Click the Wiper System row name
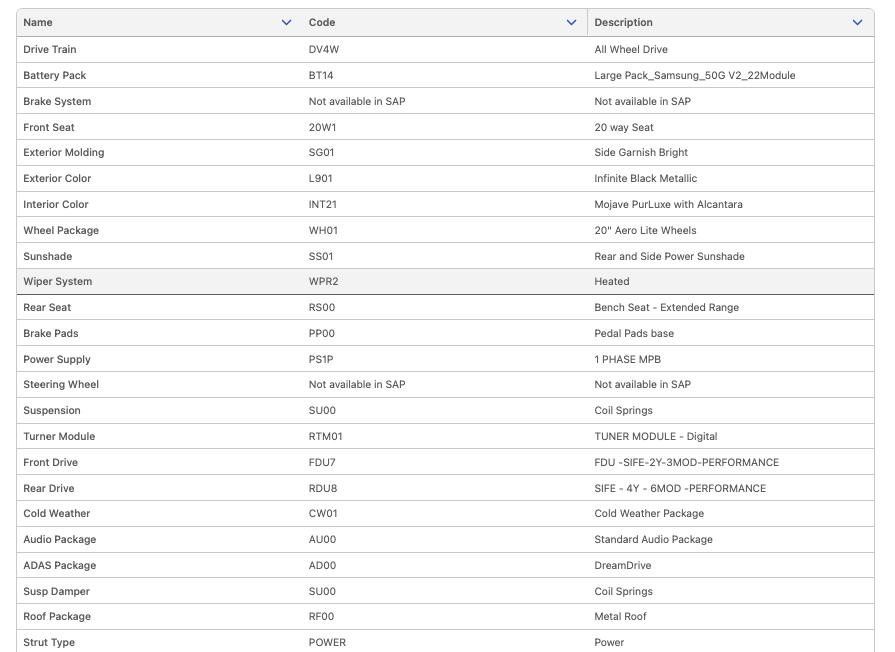The width and height of the screenshot is (895, 652). point(58,281)
